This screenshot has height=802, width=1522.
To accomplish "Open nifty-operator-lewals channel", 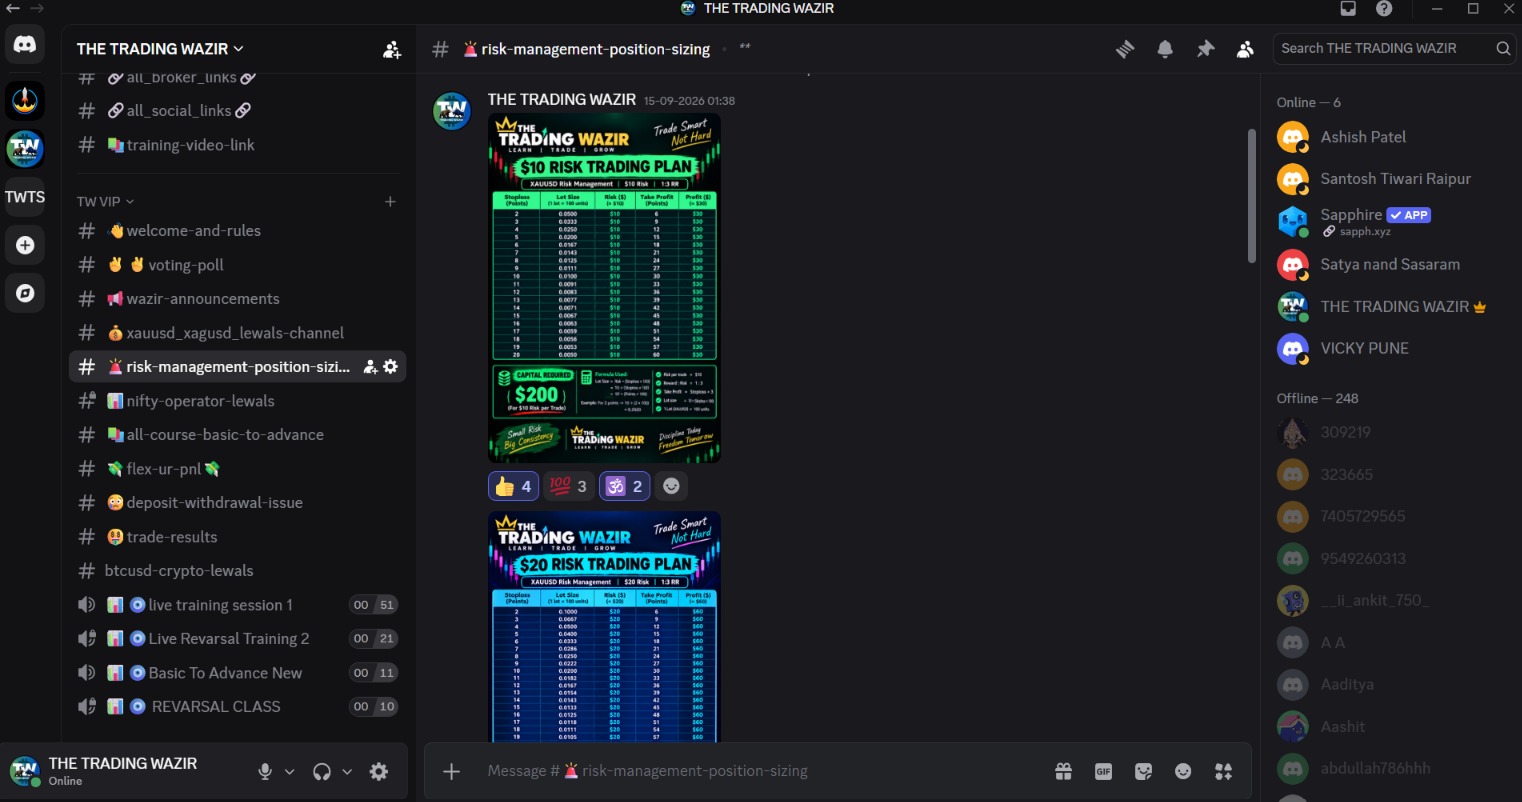I will [237, 401].
